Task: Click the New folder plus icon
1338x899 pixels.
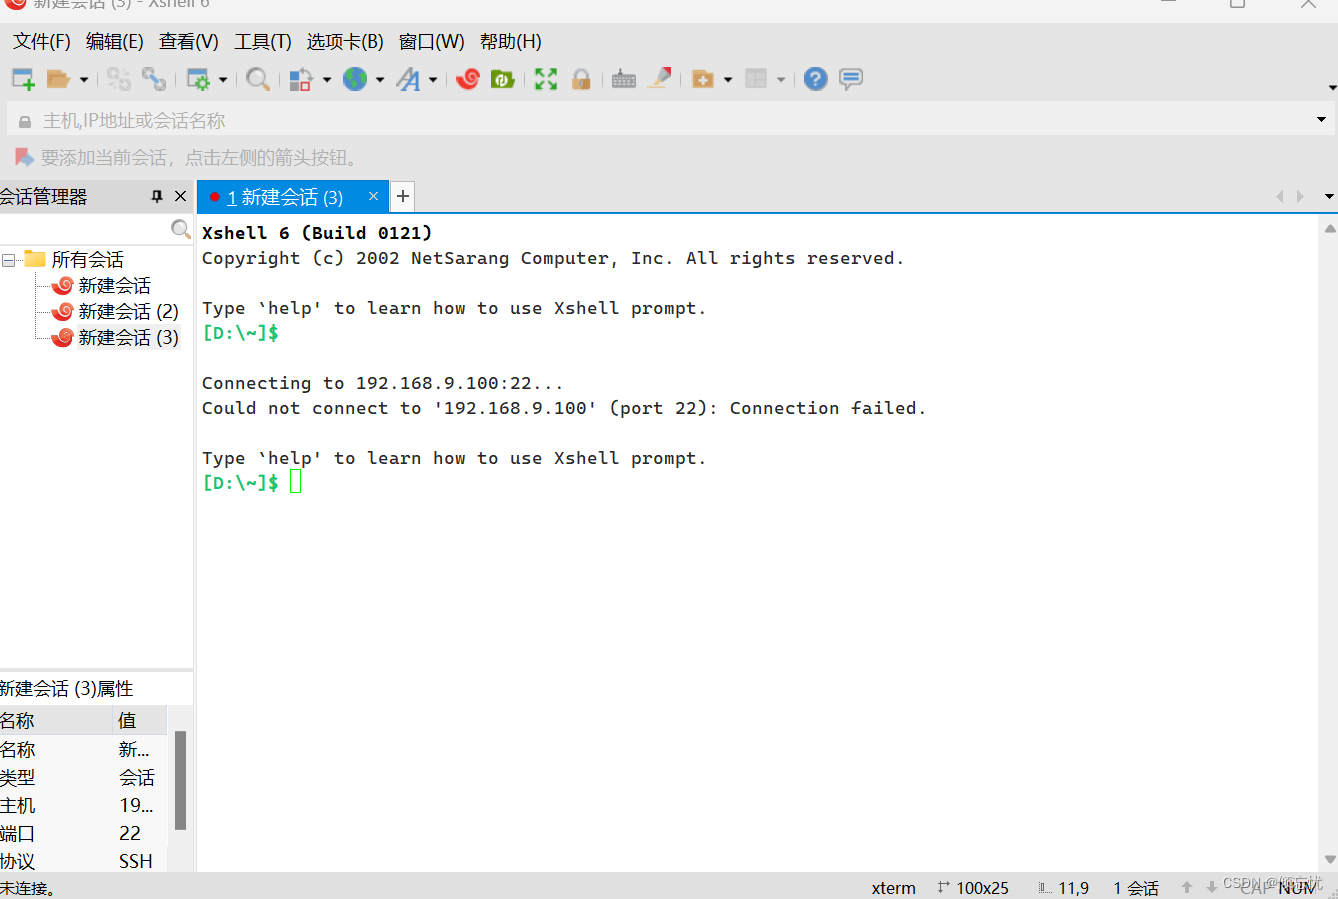Action: pos(703,79)
